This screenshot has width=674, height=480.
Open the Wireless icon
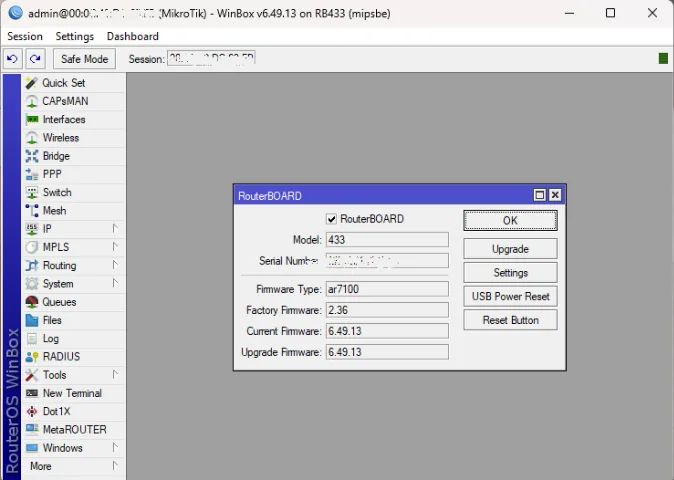click(x=31, y=138)
